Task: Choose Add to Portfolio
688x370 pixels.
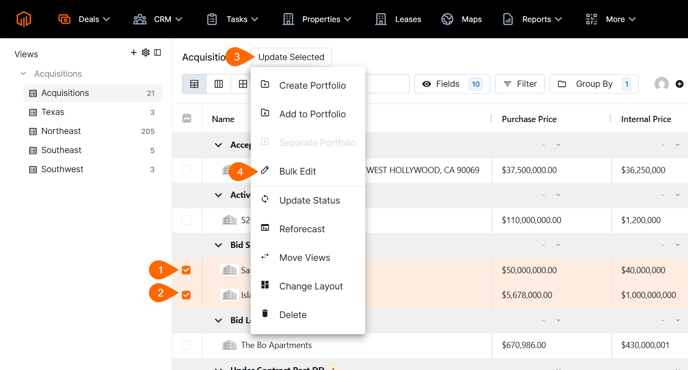Action: 308,114
